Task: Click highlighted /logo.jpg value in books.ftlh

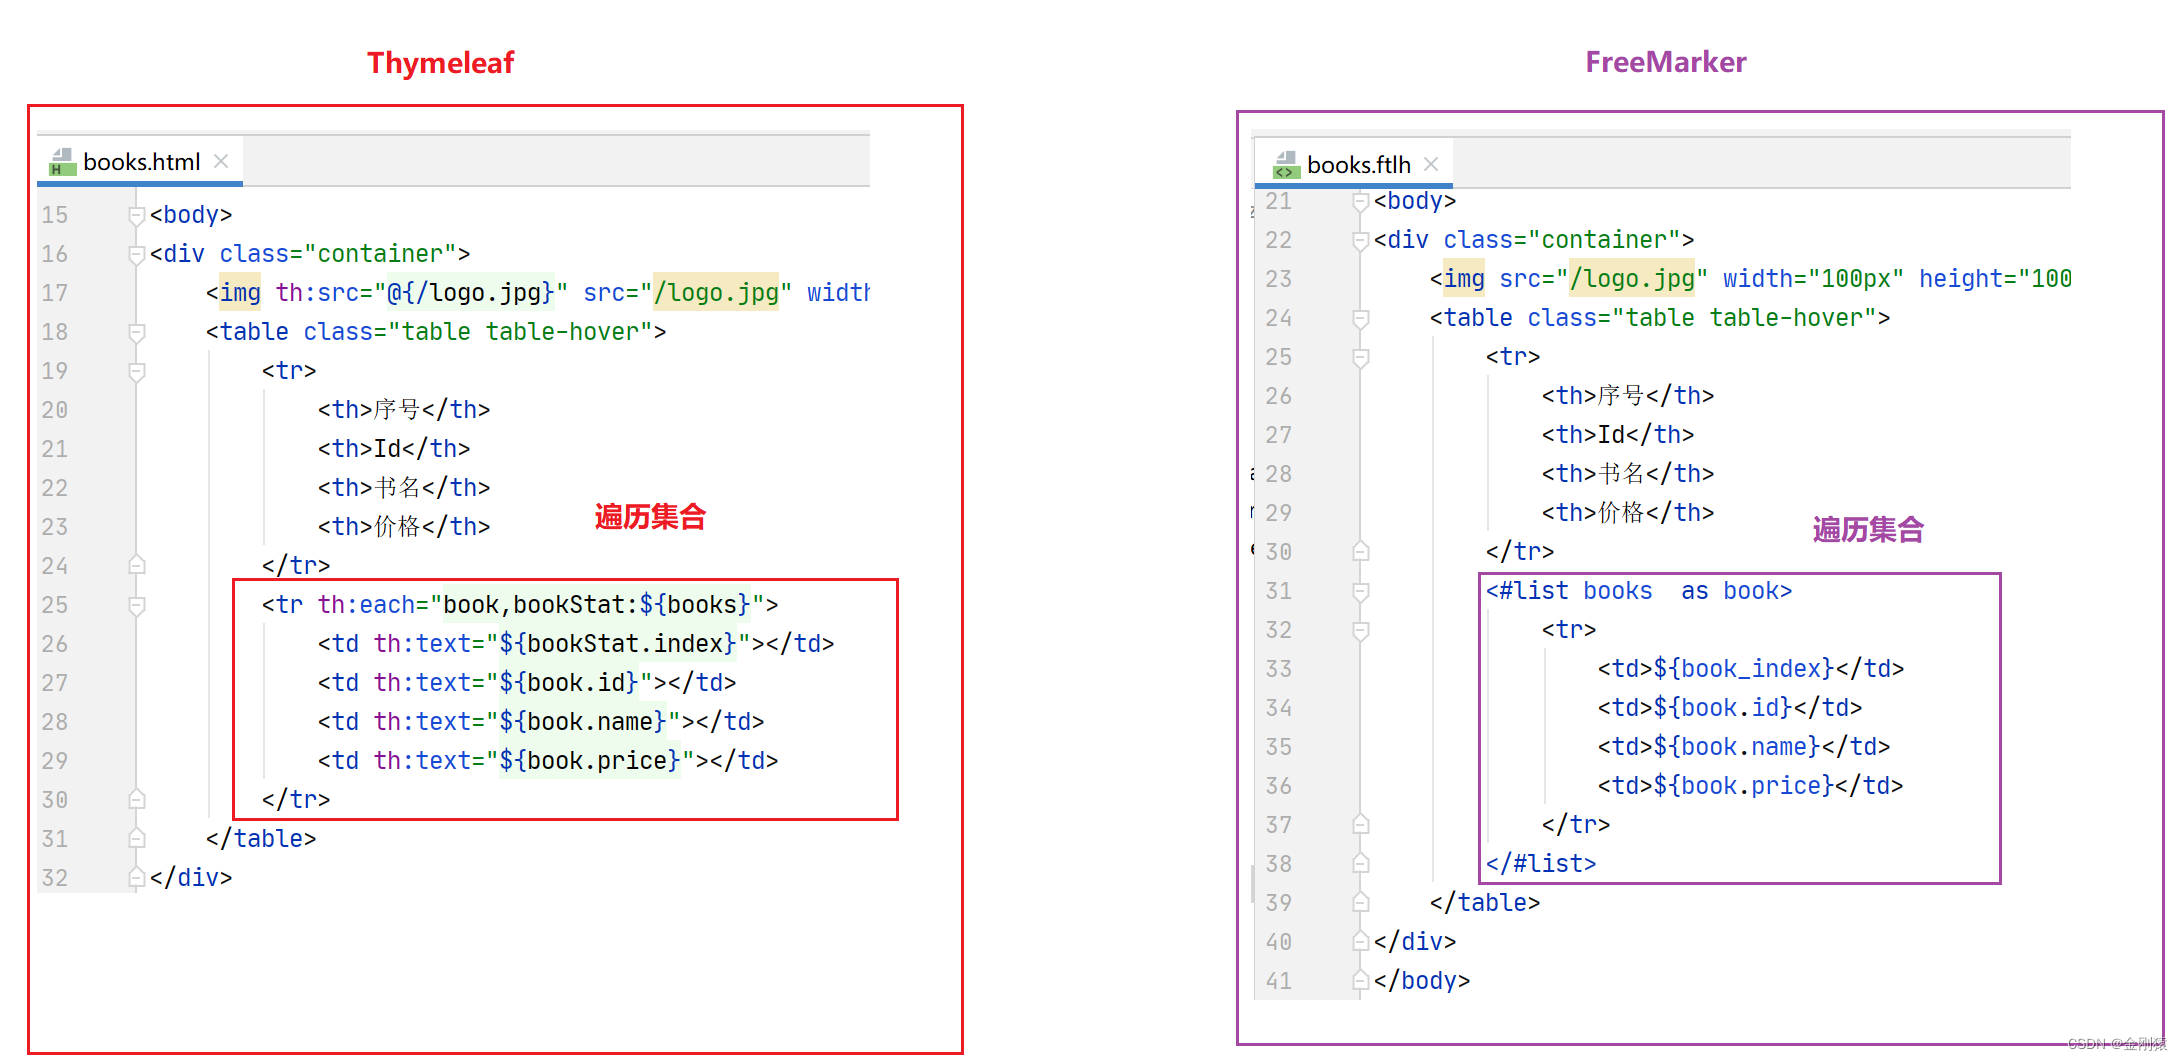Action: pyautogui.click(x=1632, y=279)
